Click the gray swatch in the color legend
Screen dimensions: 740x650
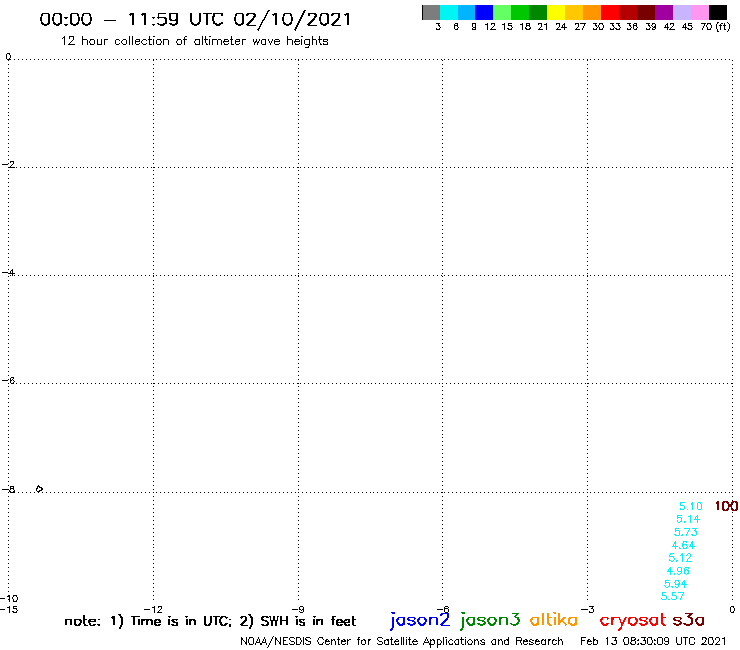click(431, 12)
